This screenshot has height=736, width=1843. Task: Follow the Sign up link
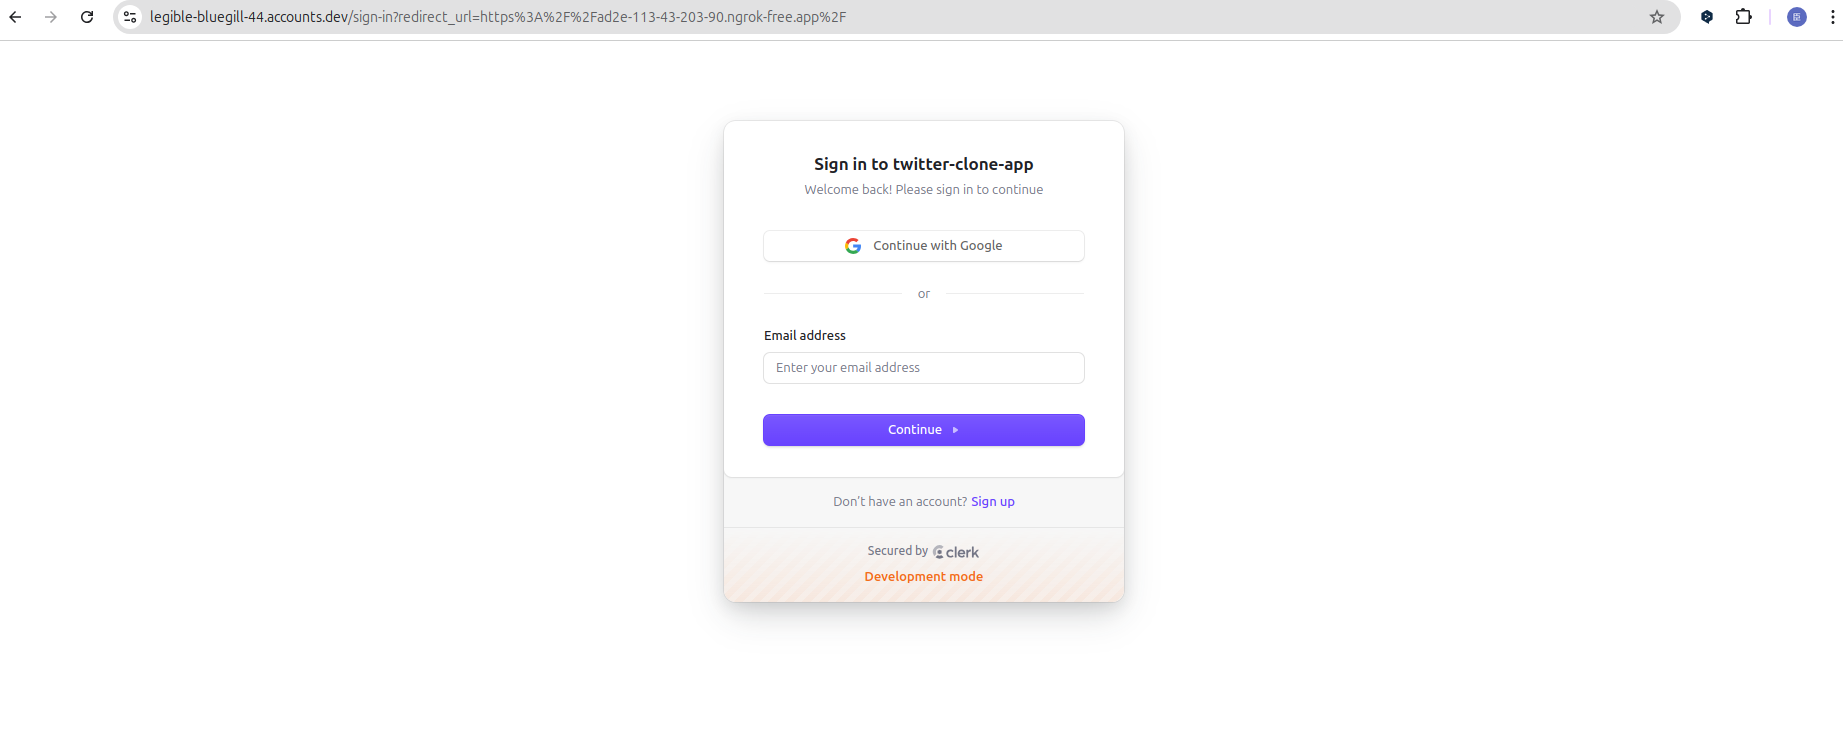(x=992, y=502)
